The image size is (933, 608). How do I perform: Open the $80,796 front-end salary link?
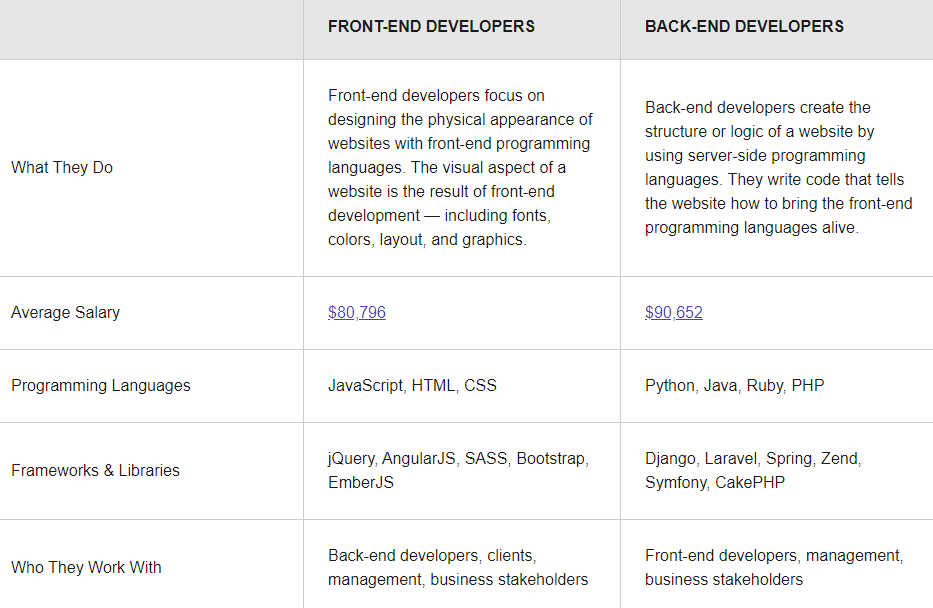356,312
